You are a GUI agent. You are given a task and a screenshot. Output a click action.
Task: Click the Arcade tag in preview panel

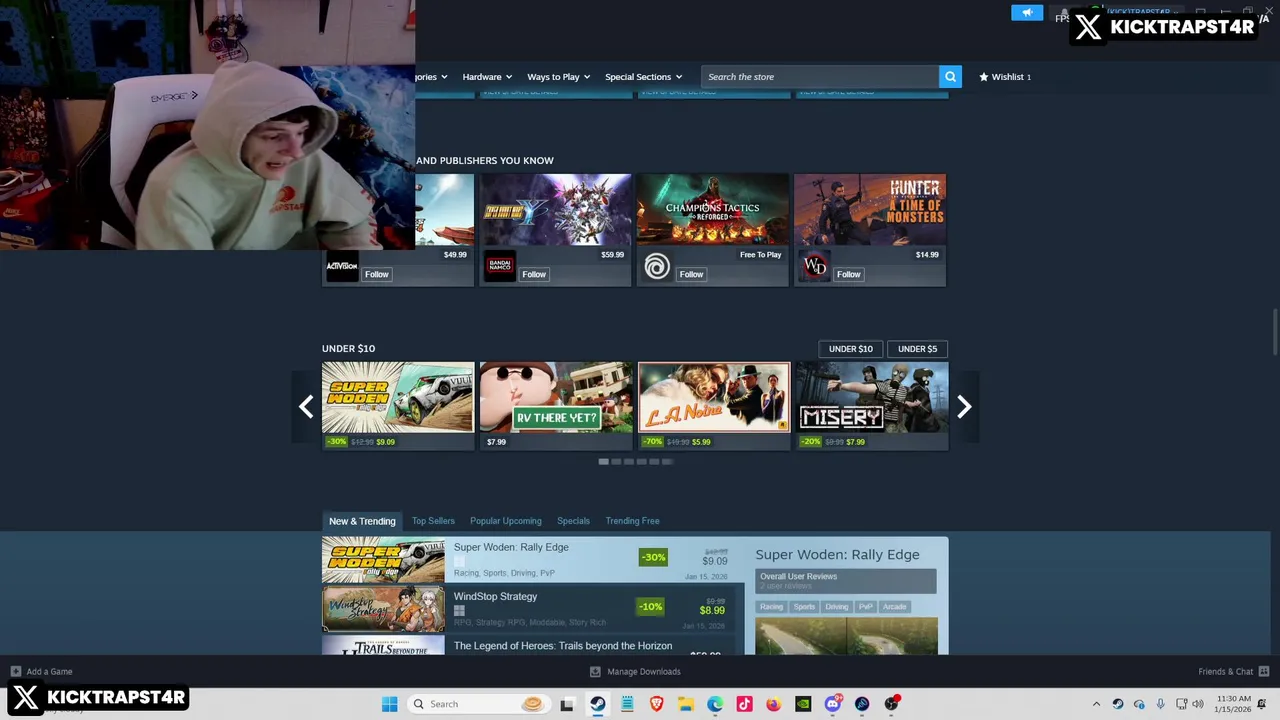[894, 607]
